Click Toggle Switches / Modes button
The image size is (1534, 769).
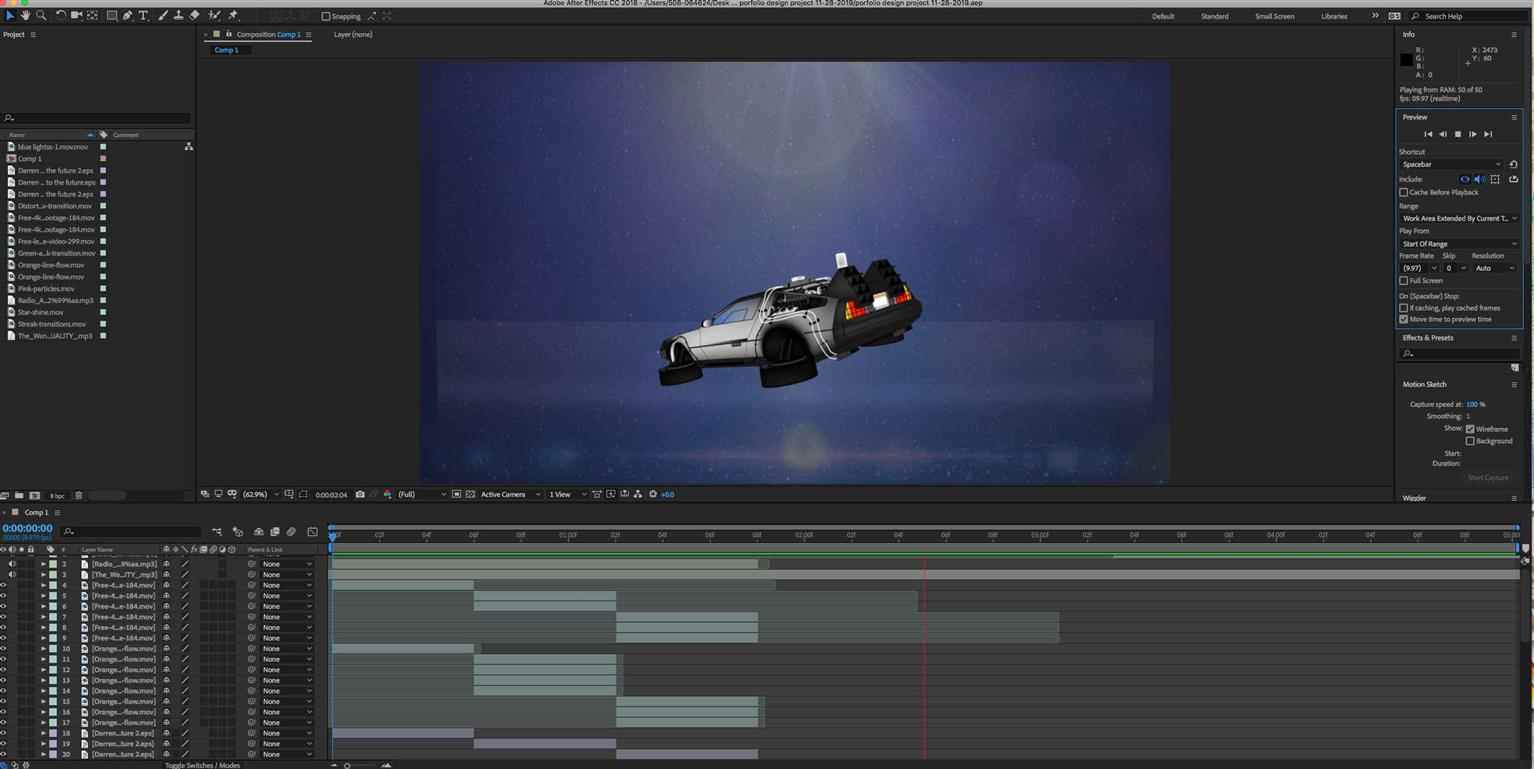(202, 765)
